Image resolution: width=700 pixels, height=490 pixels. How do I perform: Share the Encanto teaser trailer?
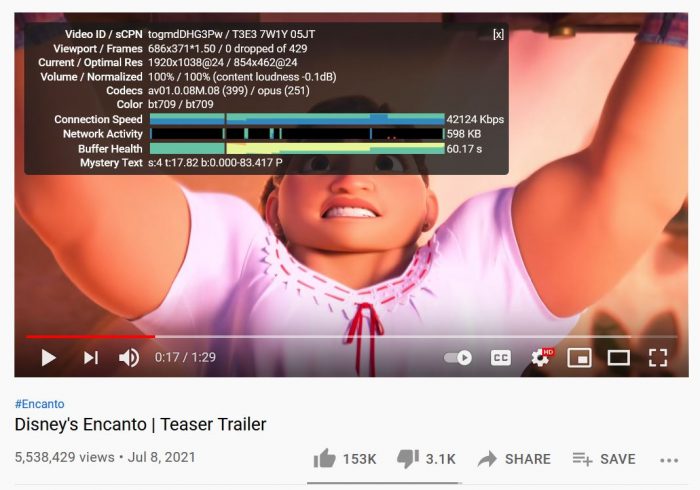514,459
